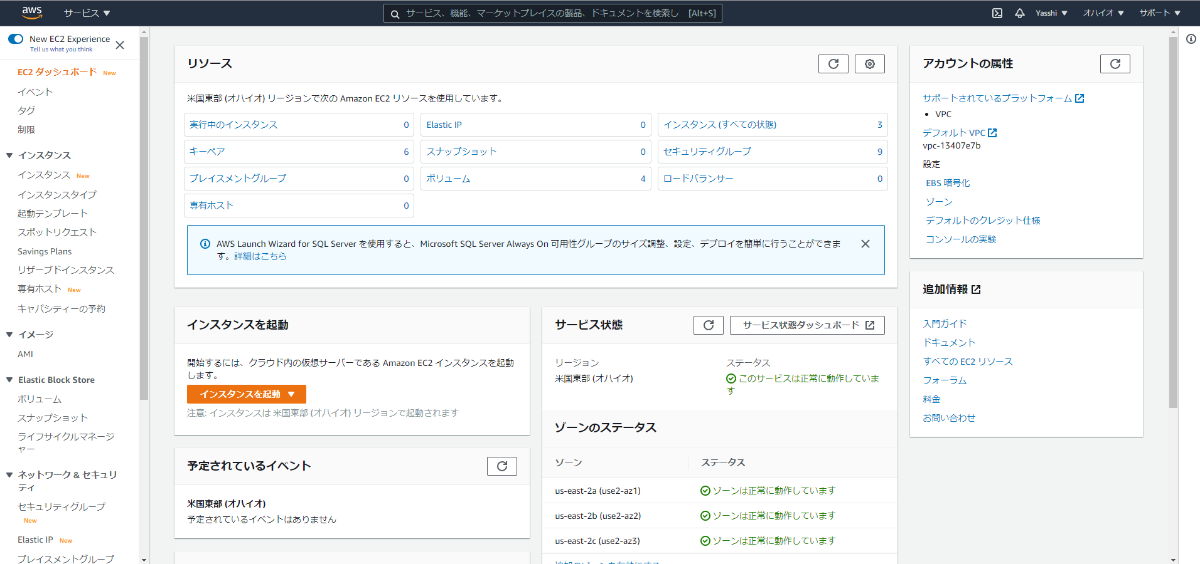Viewport: 1200px width, 564px height.
Task: Open the notifications bell icon
Action: coord(1020,13)
